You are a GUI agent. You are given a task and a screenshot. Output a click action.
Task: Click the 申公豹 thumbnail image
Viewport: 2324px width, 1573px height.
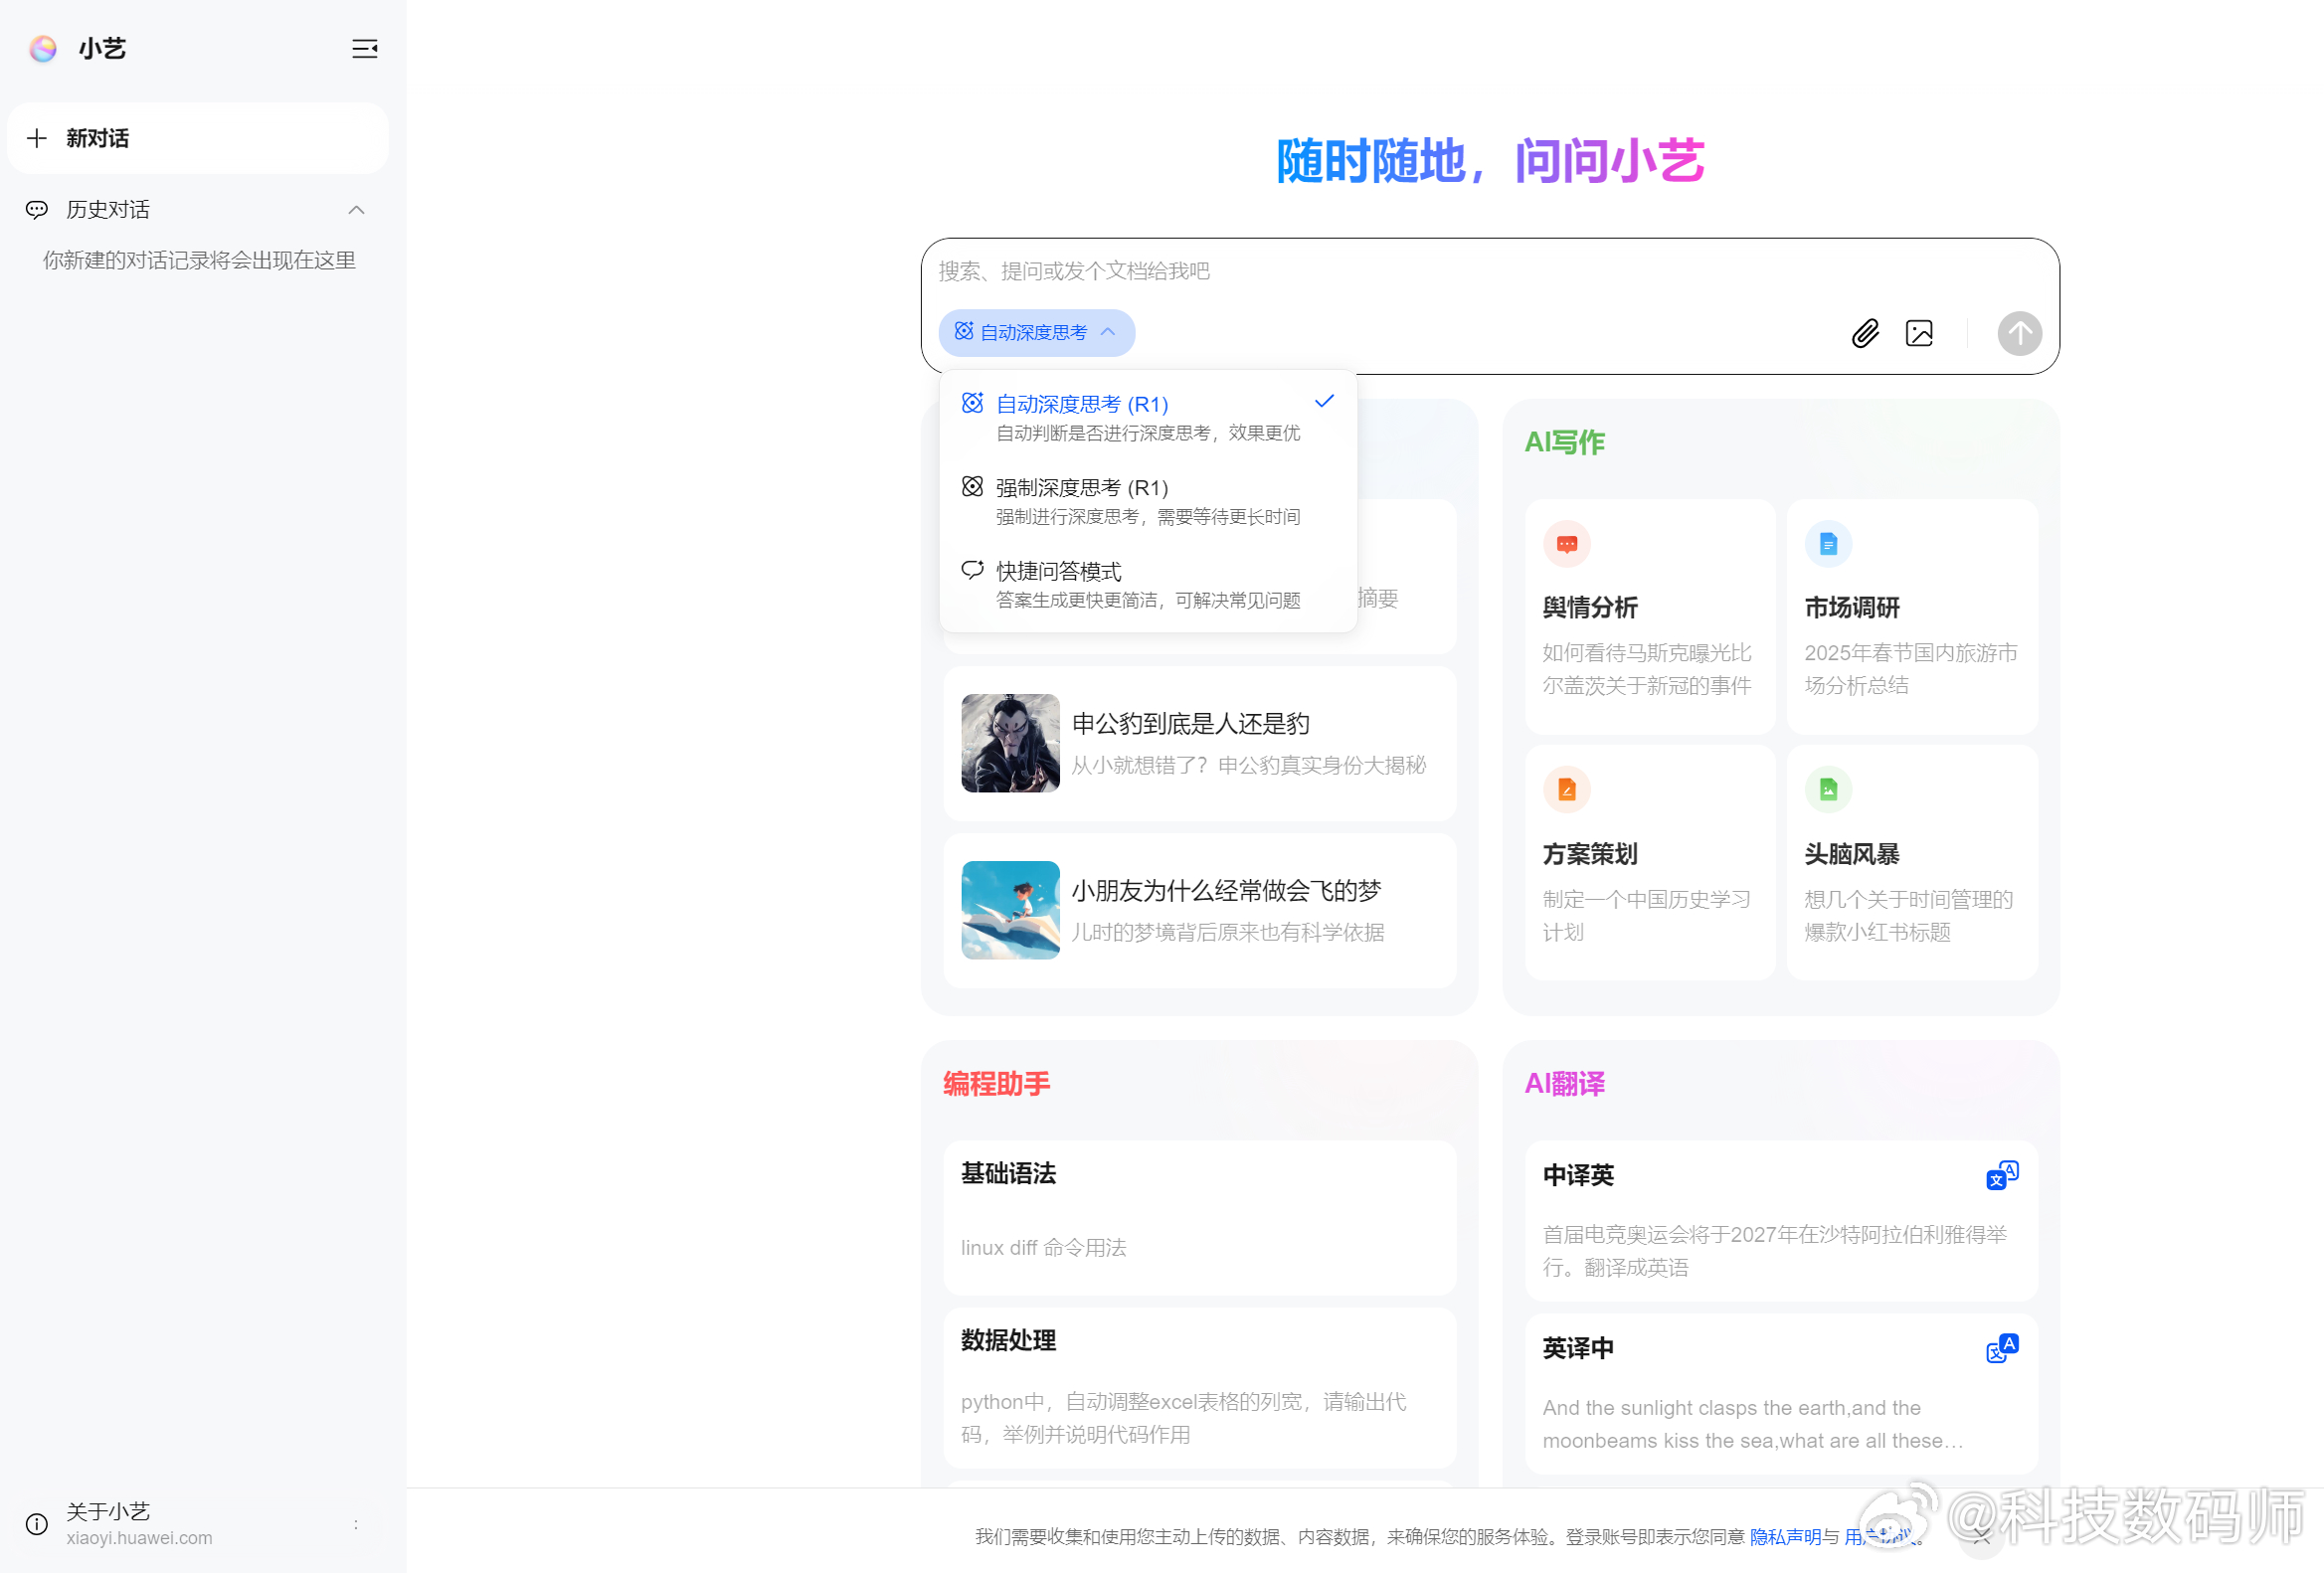[1010, 743]
